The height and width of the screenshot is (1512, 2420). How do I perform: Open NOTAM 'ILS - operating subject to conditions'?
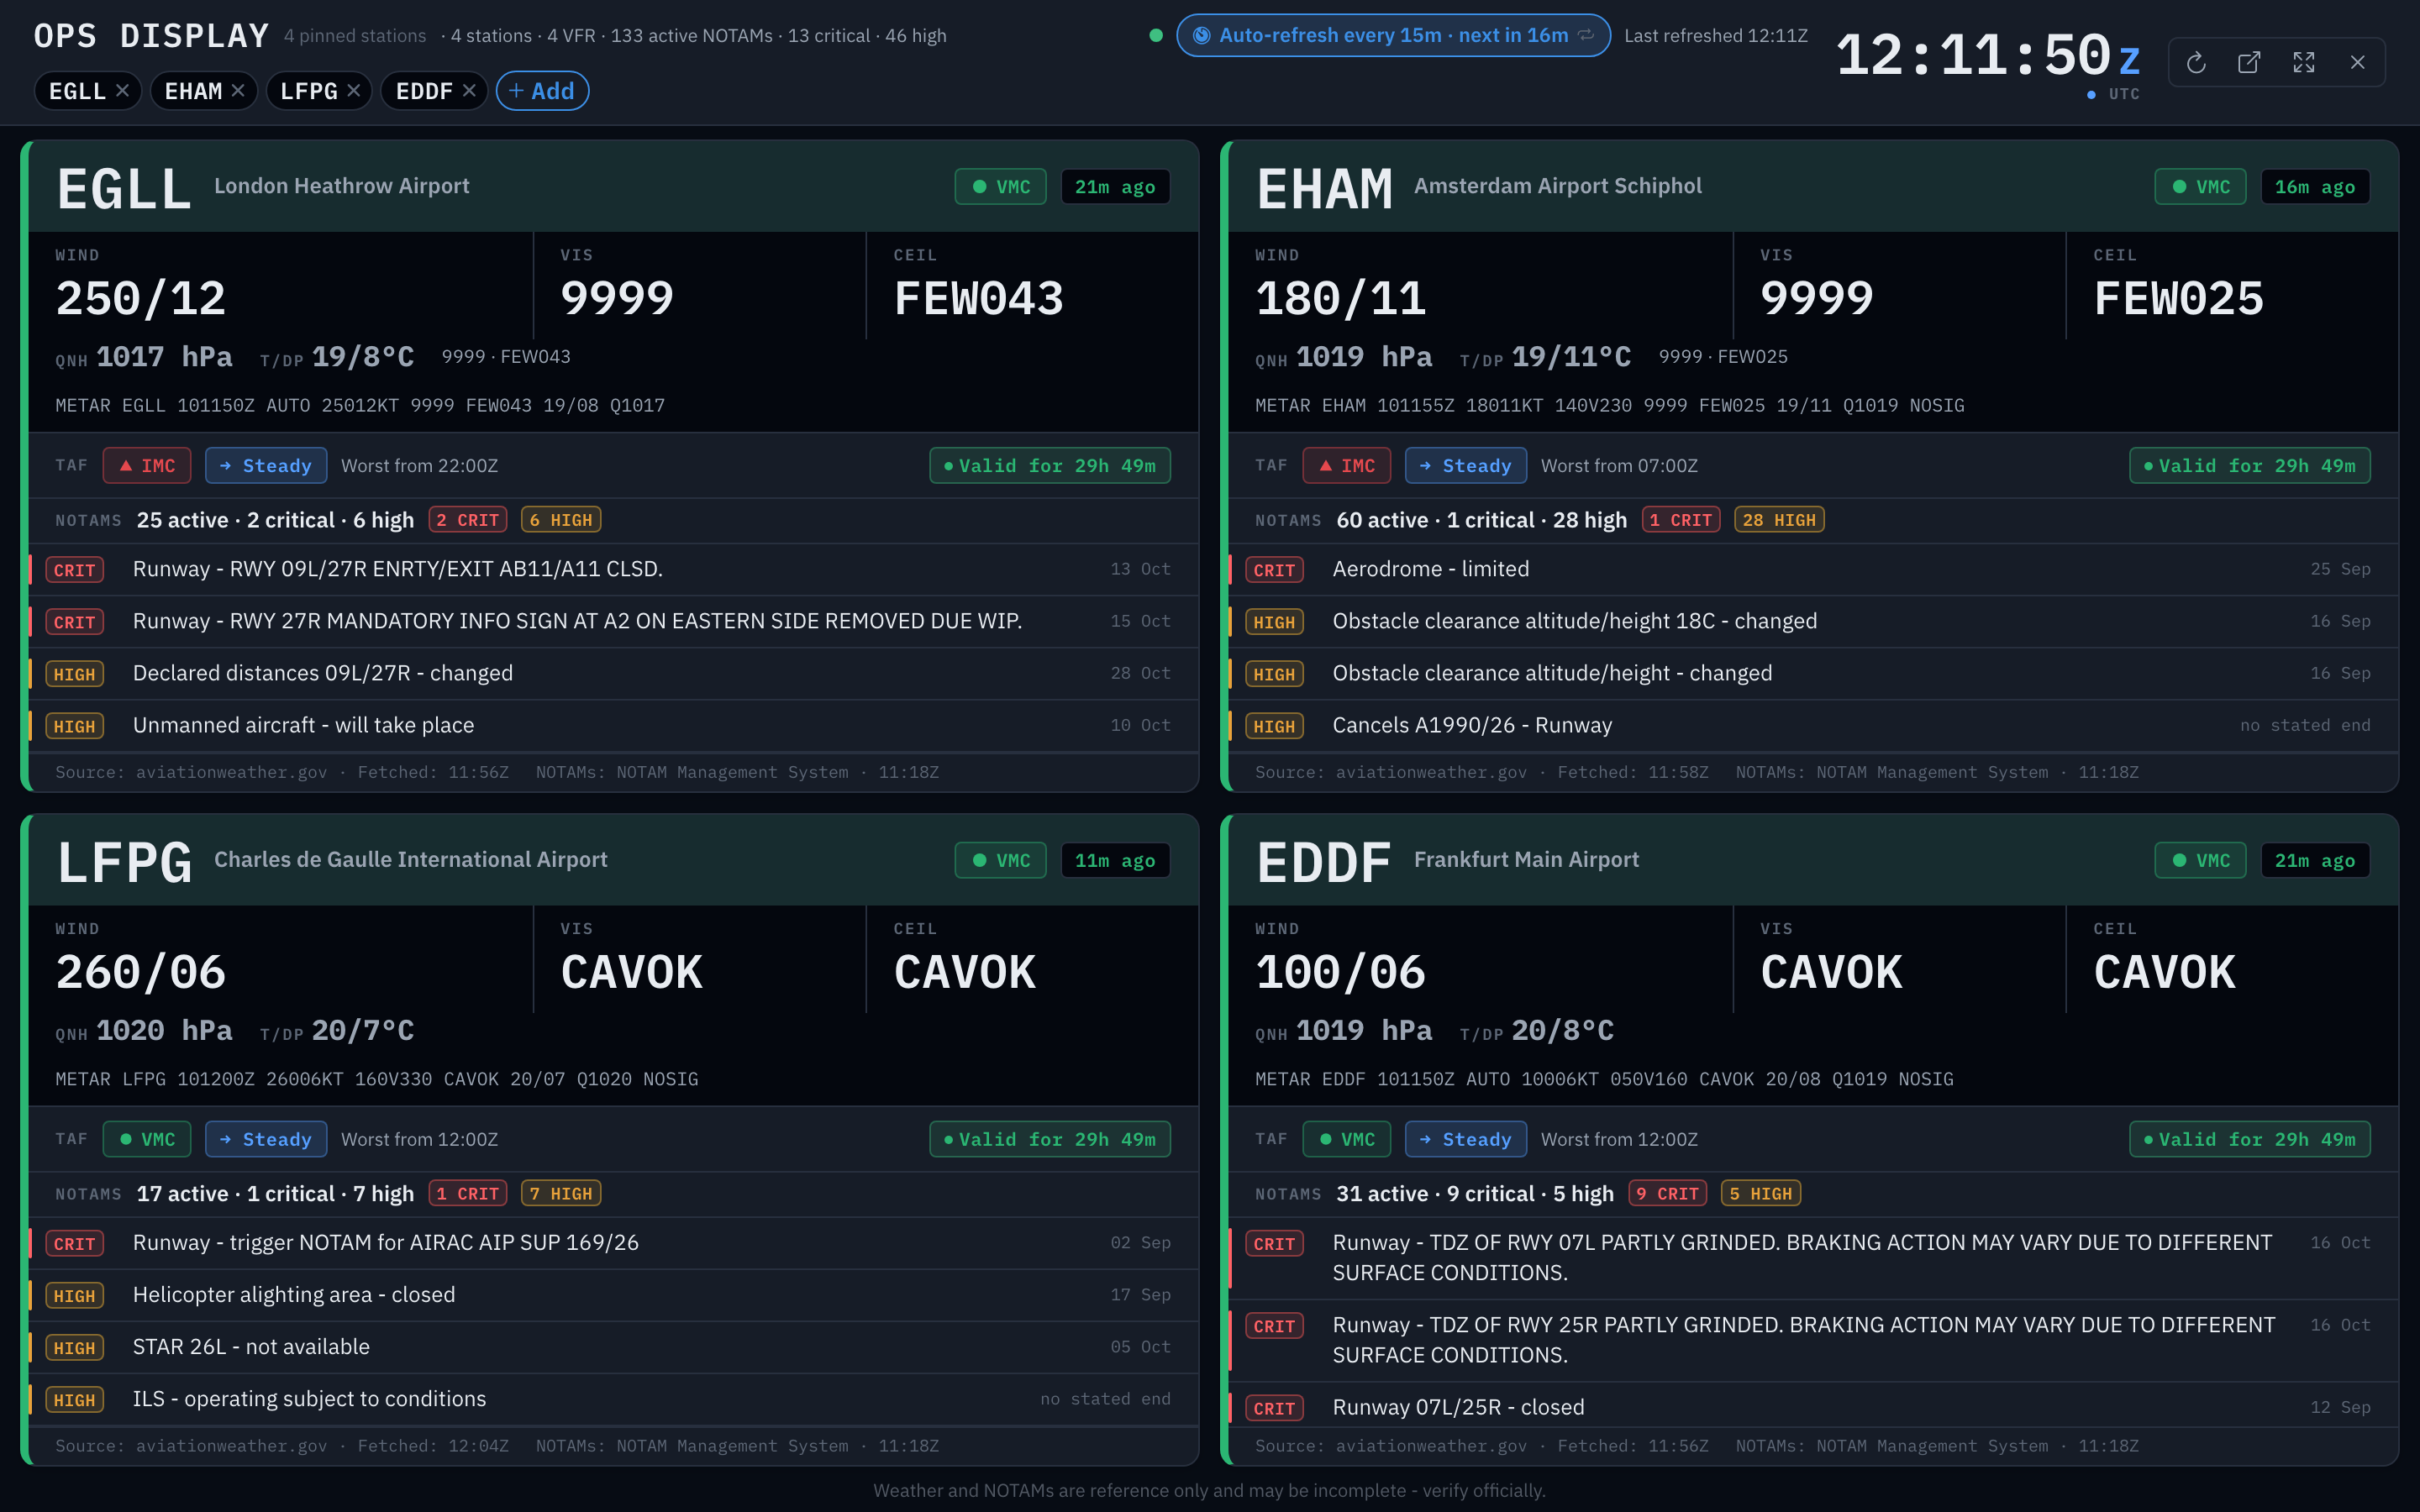click(613, 1400)
